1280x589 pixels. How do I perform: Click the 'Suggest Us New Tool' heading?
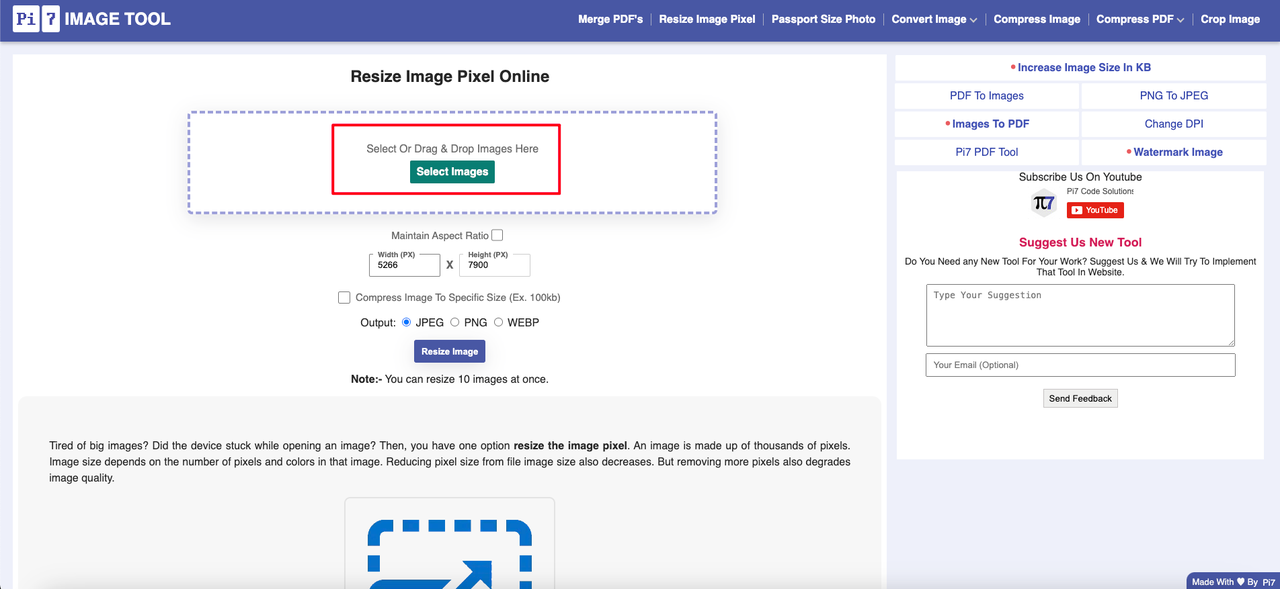pyautogui.click(x=1080, y=242)
